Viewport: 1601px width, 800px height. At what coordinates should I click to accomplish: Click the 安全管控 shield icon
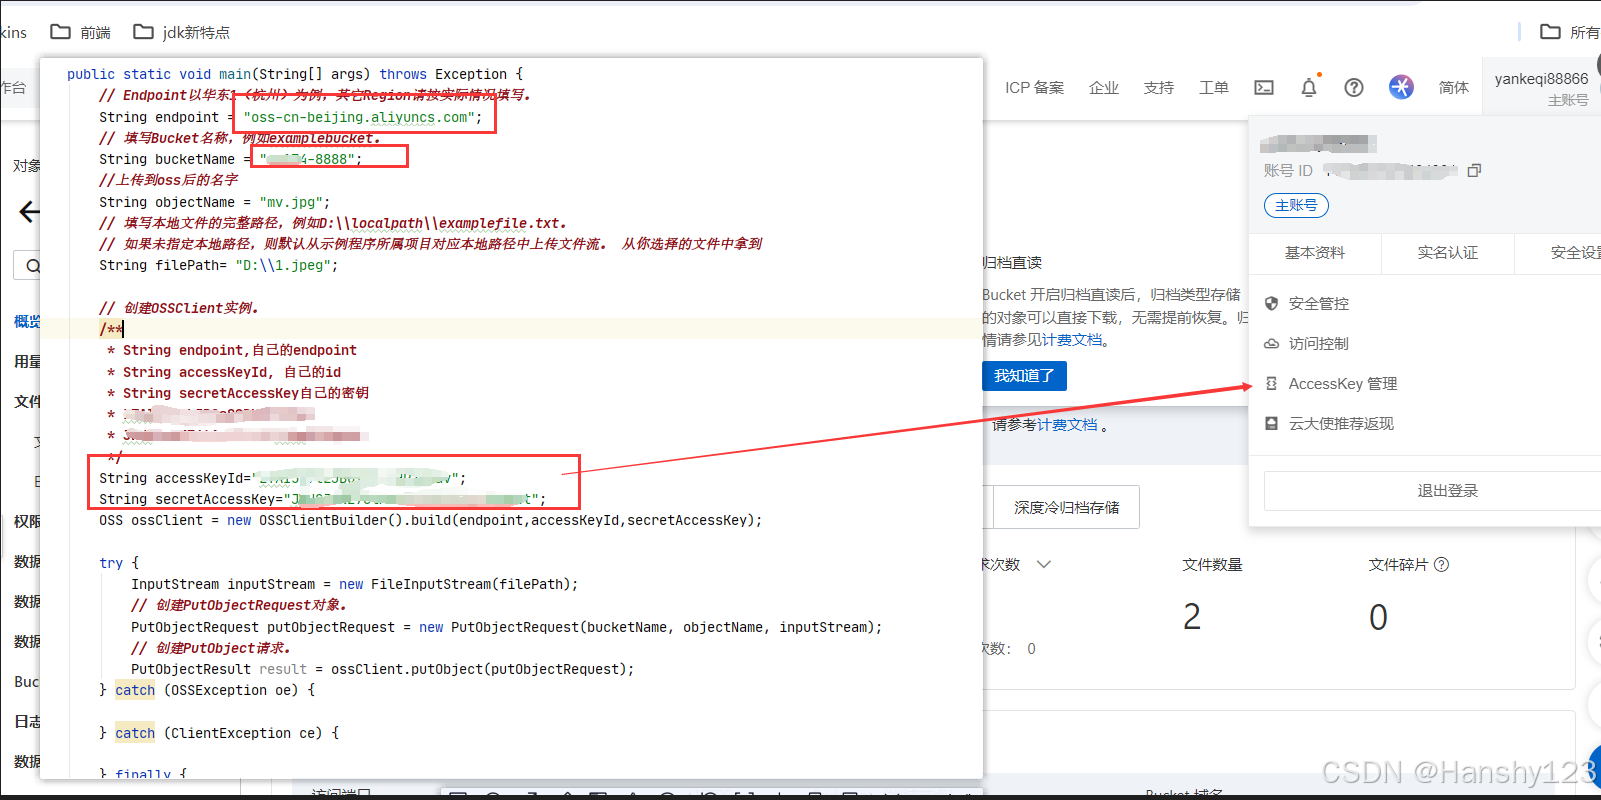click(x=1272, y=303)
